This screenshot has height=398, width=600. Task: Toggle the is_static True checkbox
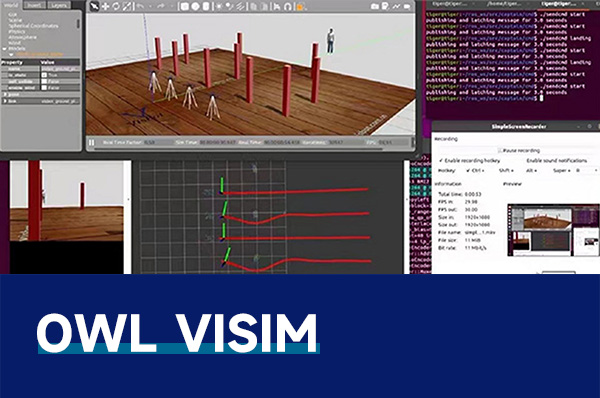coord(44,75)
